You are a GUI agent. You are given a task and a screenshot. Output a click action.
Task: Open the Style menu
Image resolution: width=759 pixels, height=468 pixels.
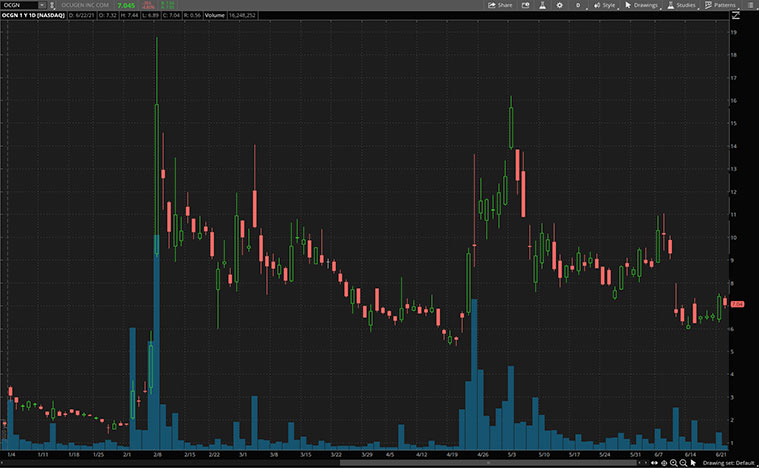pos(605,5)
